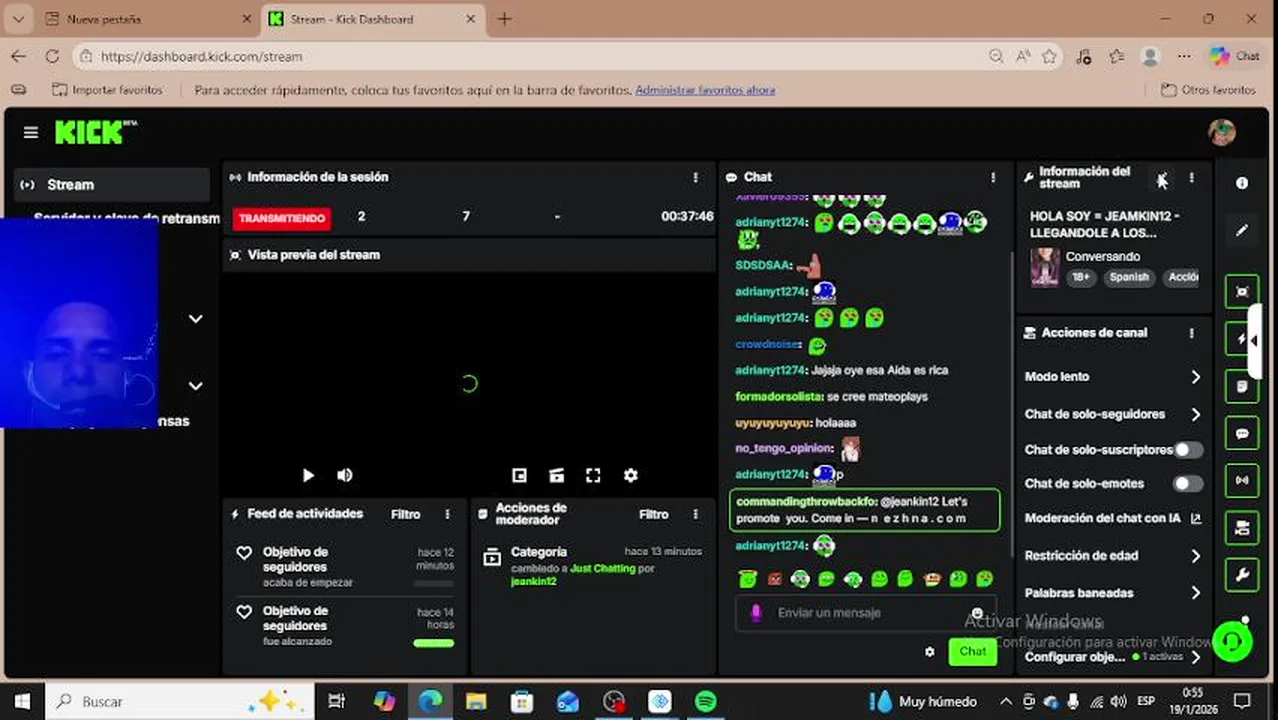Open the Kick hamburger menu
Viewport: 1278px width, 720px height.
click(31, 133)
